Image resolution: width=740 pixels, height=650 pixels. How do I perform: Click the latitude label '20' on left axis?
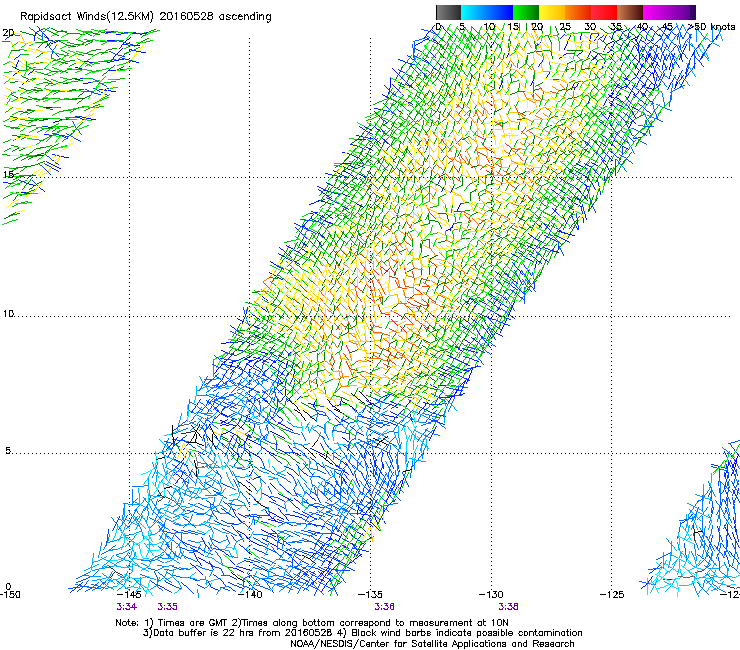[x=8, y=33]
